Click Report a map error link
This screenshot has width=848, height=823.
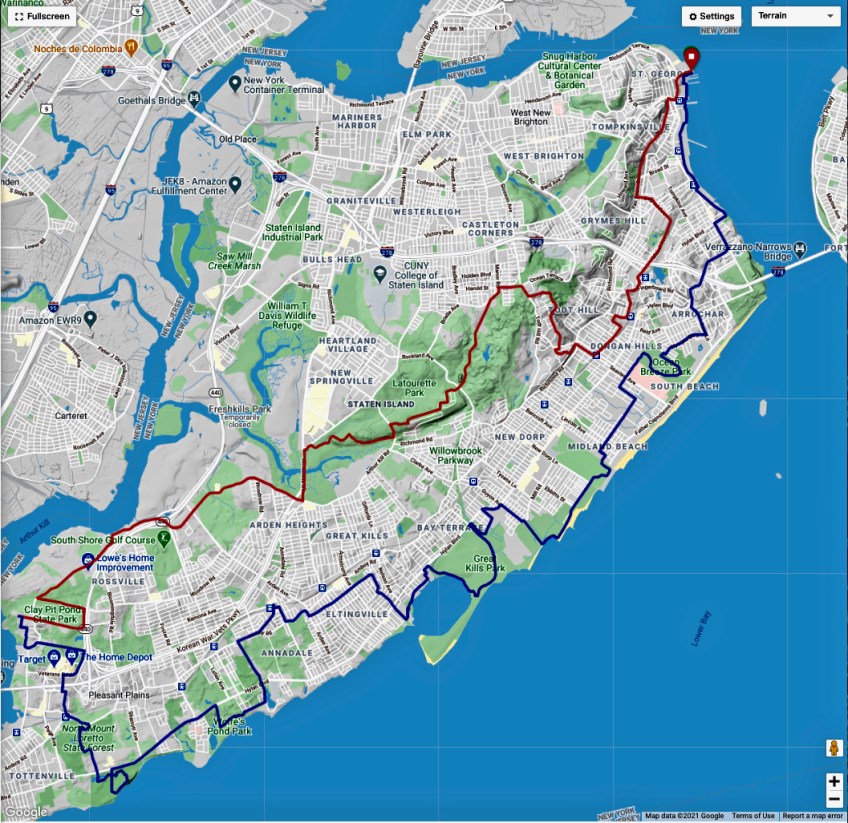click(x=812, y=816)
